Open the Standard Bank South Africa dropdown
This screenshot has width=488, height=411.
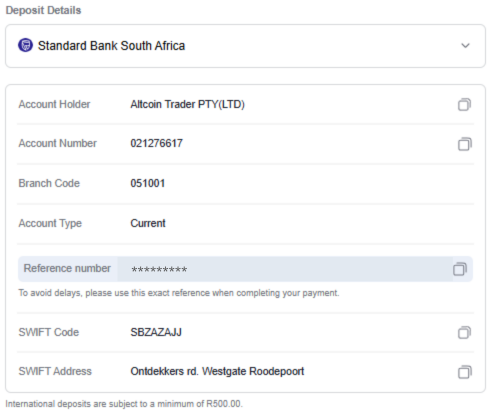point(245,46)
